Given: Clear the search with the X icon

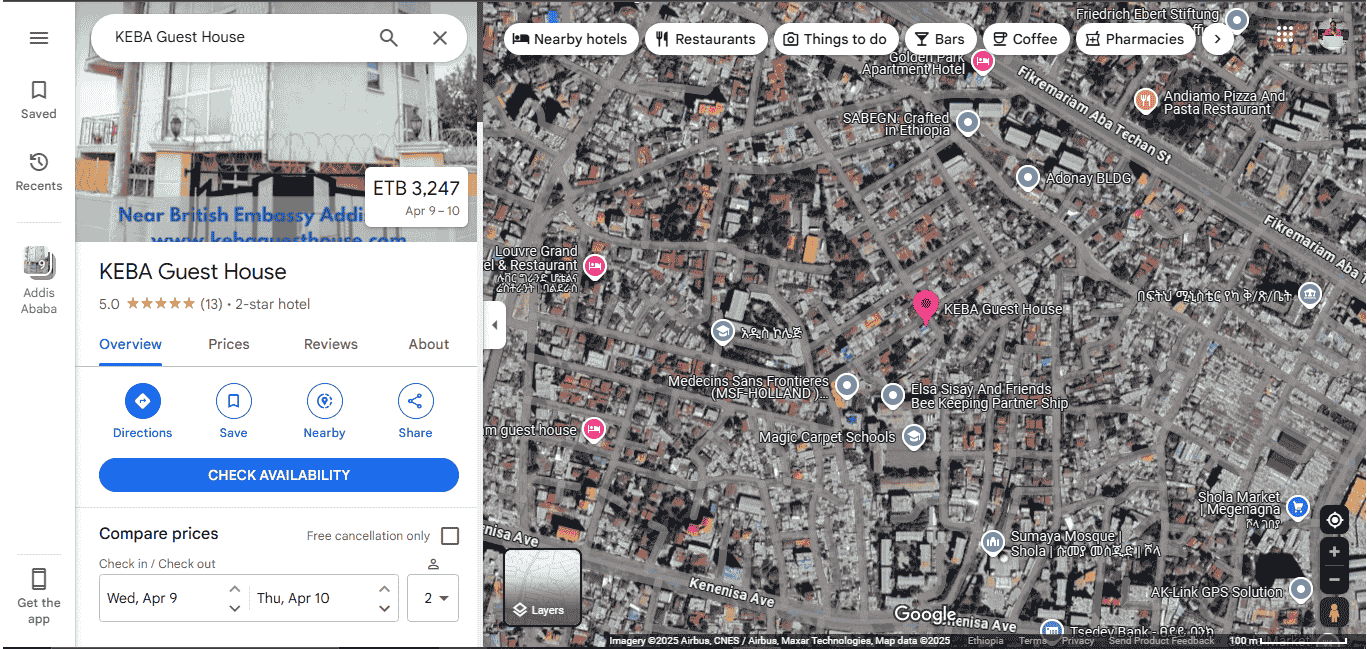Looking at the screenshot, I should (x=440, y=38).
